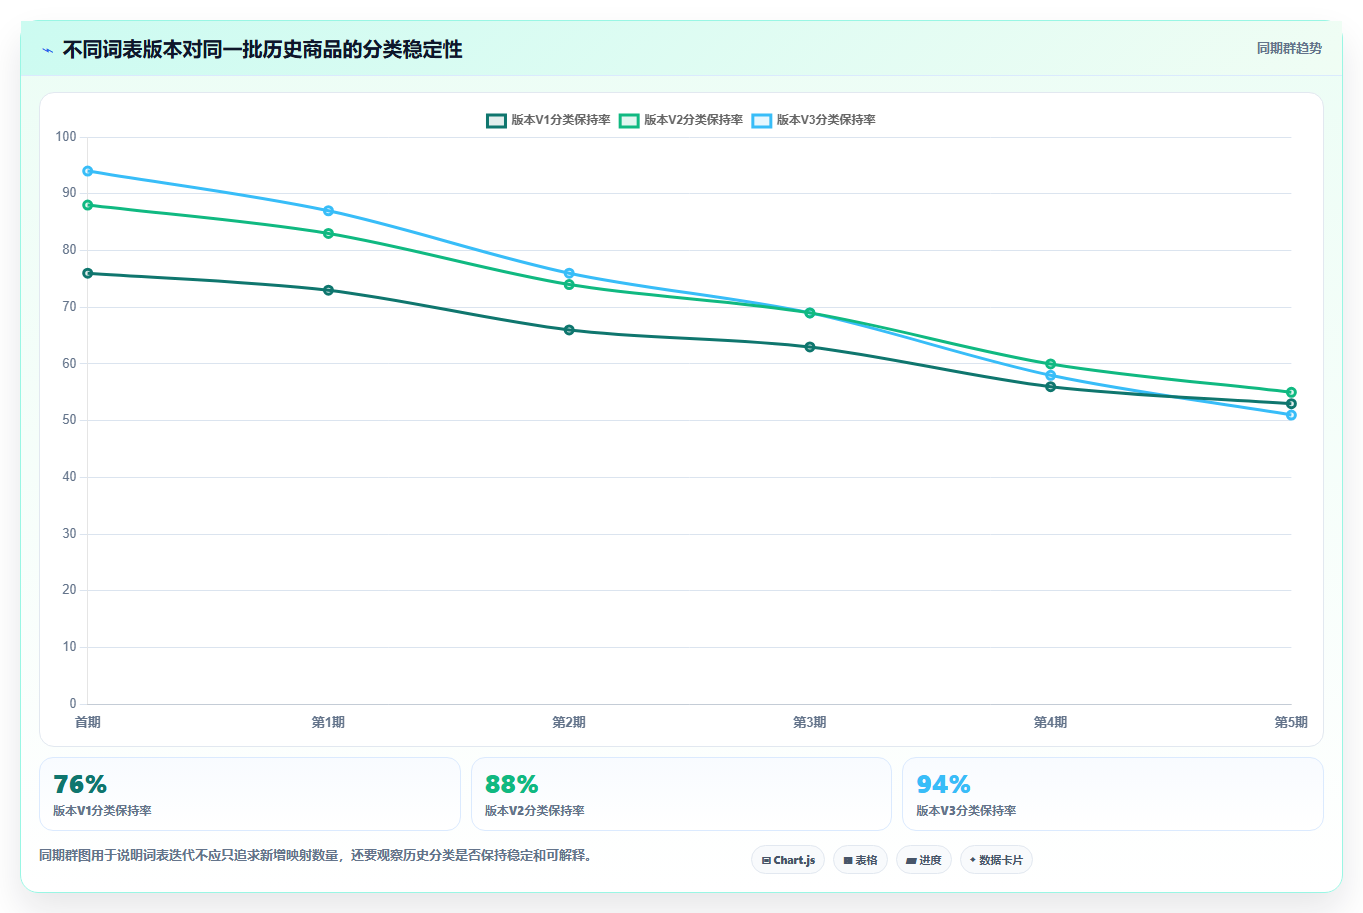Click the chart title 不同词表版本对同一批历史商品的分类稳定性
The image size is (1363, 913).
(263, 49)
